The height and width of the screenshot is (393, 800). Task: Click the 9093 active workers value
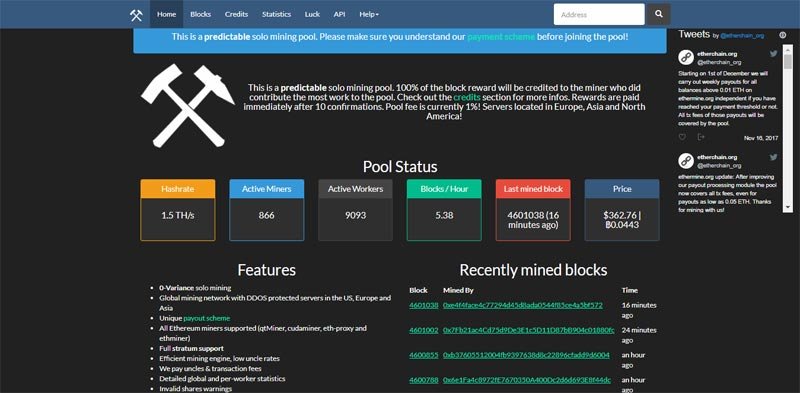click(x=355, y=215)
